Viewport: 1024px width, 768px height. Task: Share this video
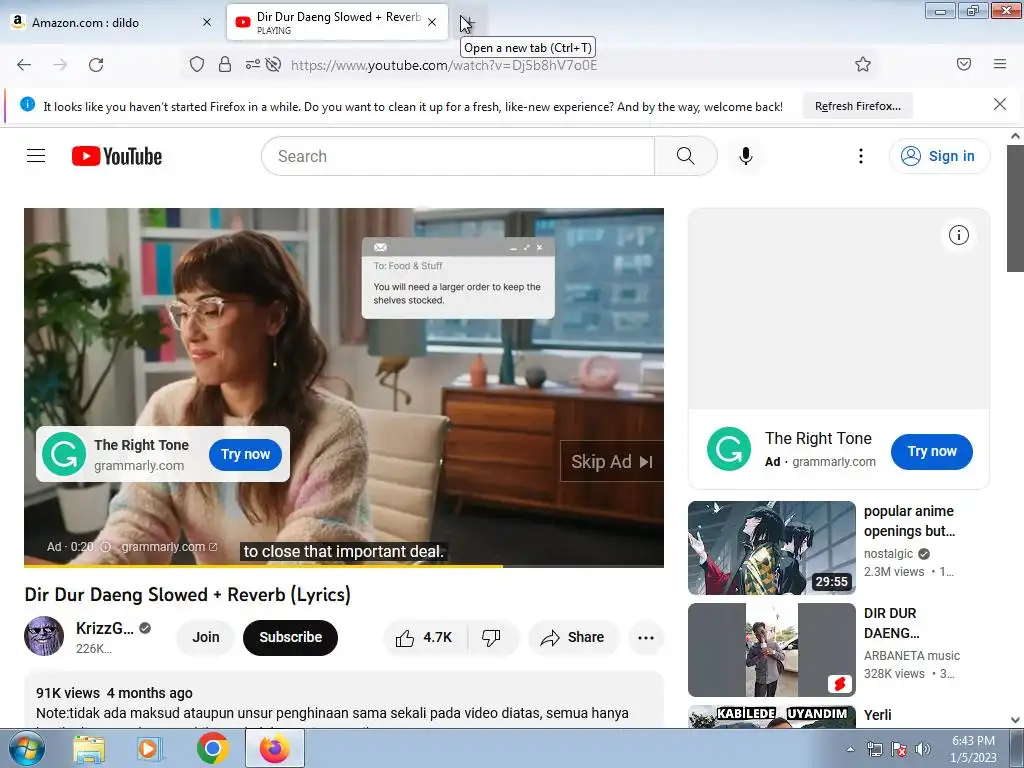tap(572, 637)
